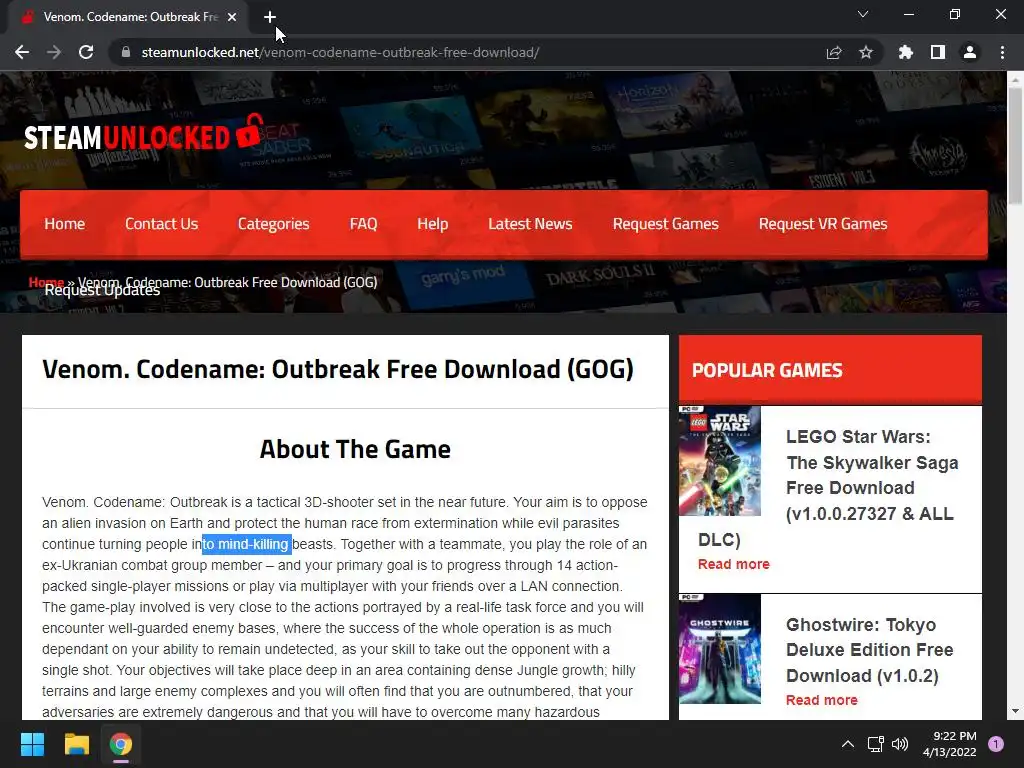Open the Help menu item
The image size is (1024, 768).
[432, 224]
